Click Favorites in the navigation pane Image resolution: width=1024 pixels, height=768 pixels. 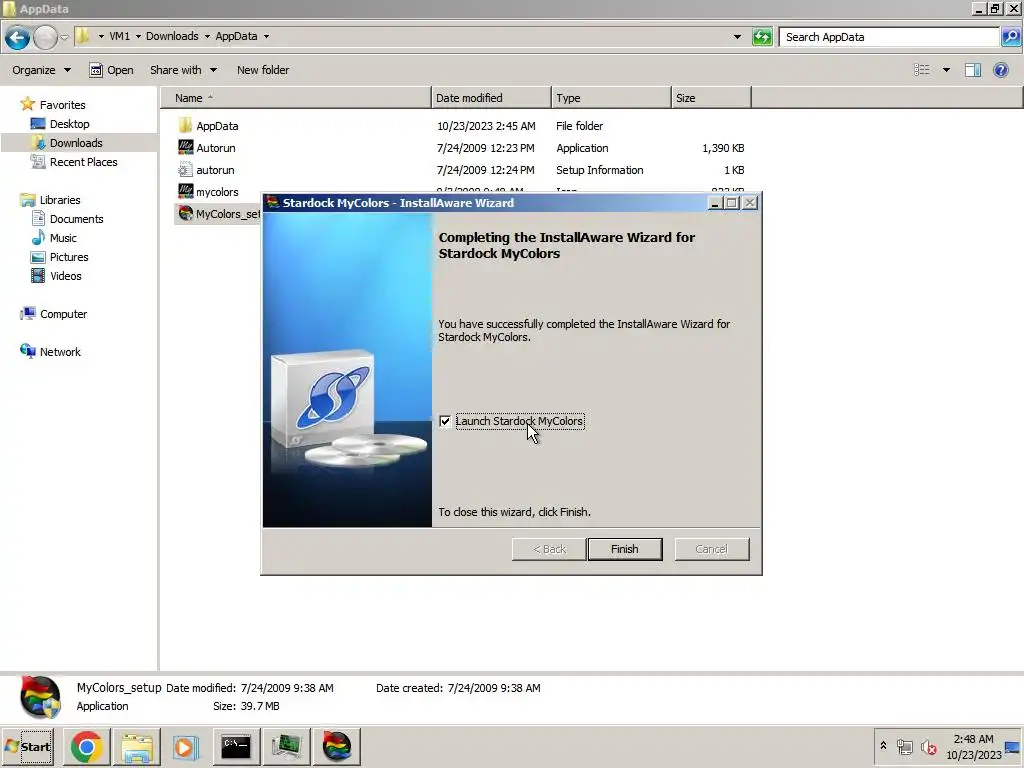62,104
